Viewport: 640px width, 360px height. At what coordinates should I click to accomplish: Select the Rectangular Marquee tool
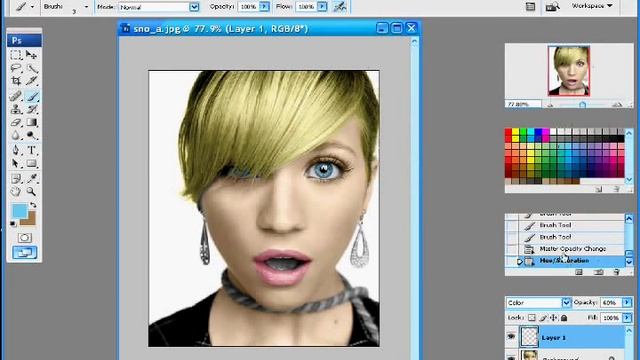[x=16, y=55]
